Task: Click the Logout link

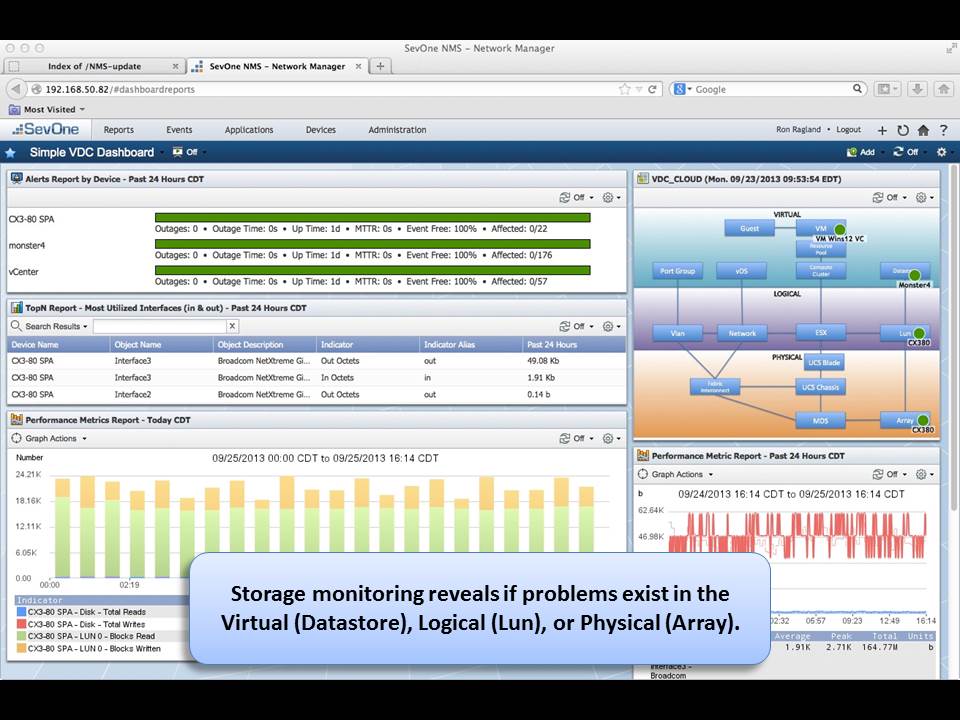Action: pos(849,130)
